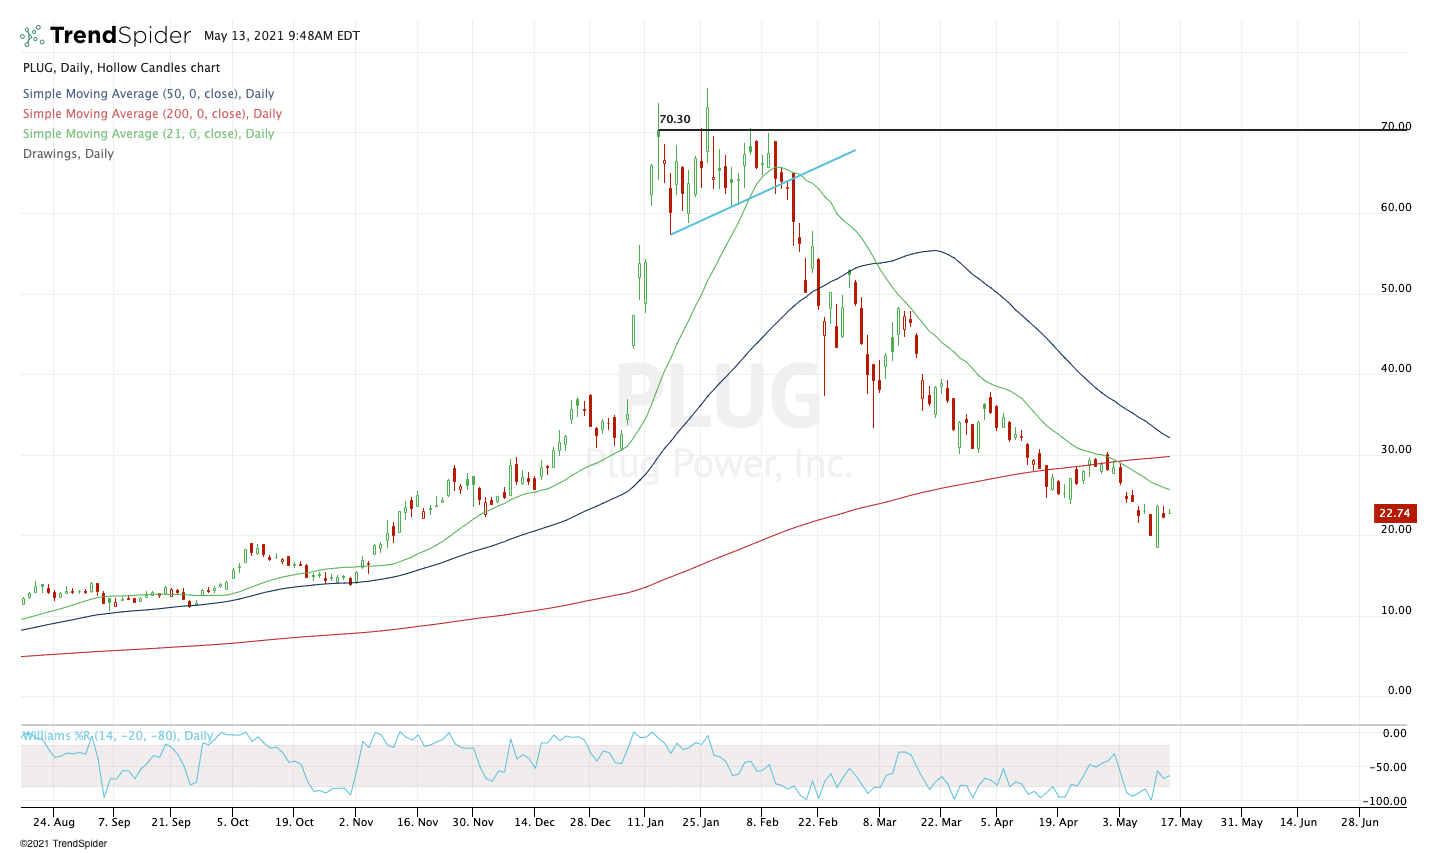Viewport: 1437px width, 853px height.
Task: Select the cyan trendline drawing
Action: (x=763, y=192)
